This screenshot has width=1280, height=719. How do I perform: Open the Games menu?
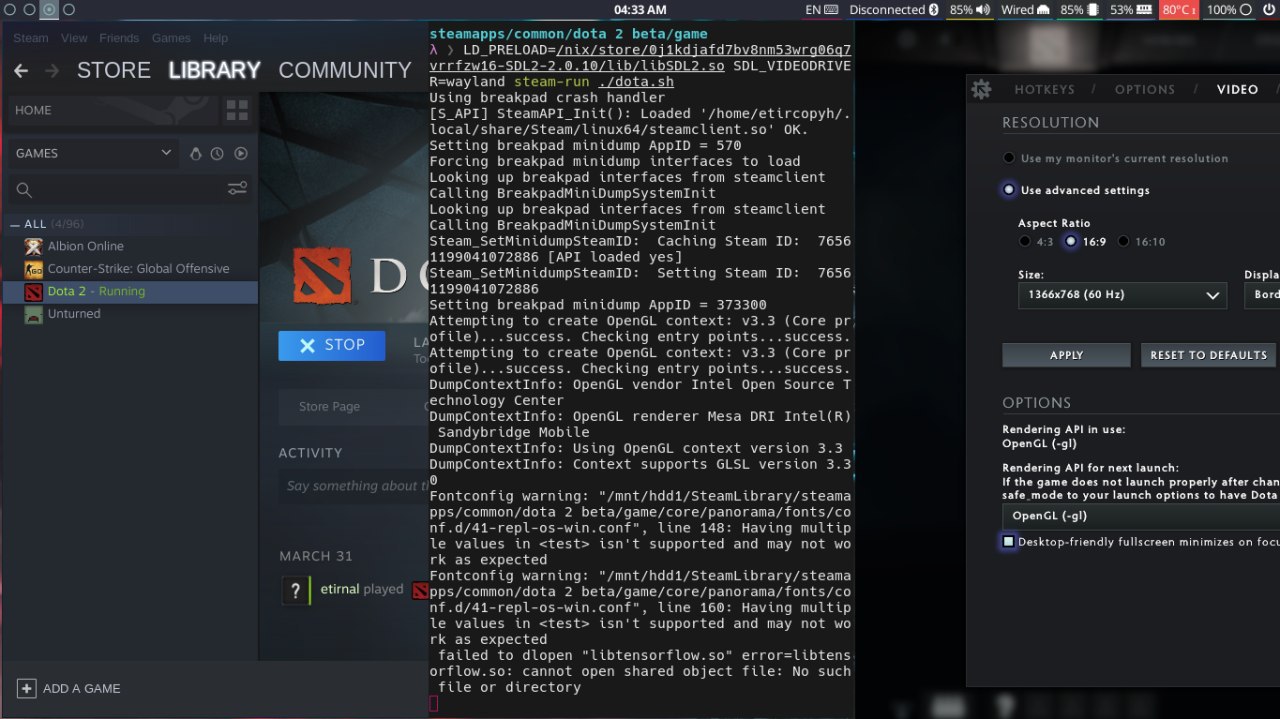[x=171, y=38]
